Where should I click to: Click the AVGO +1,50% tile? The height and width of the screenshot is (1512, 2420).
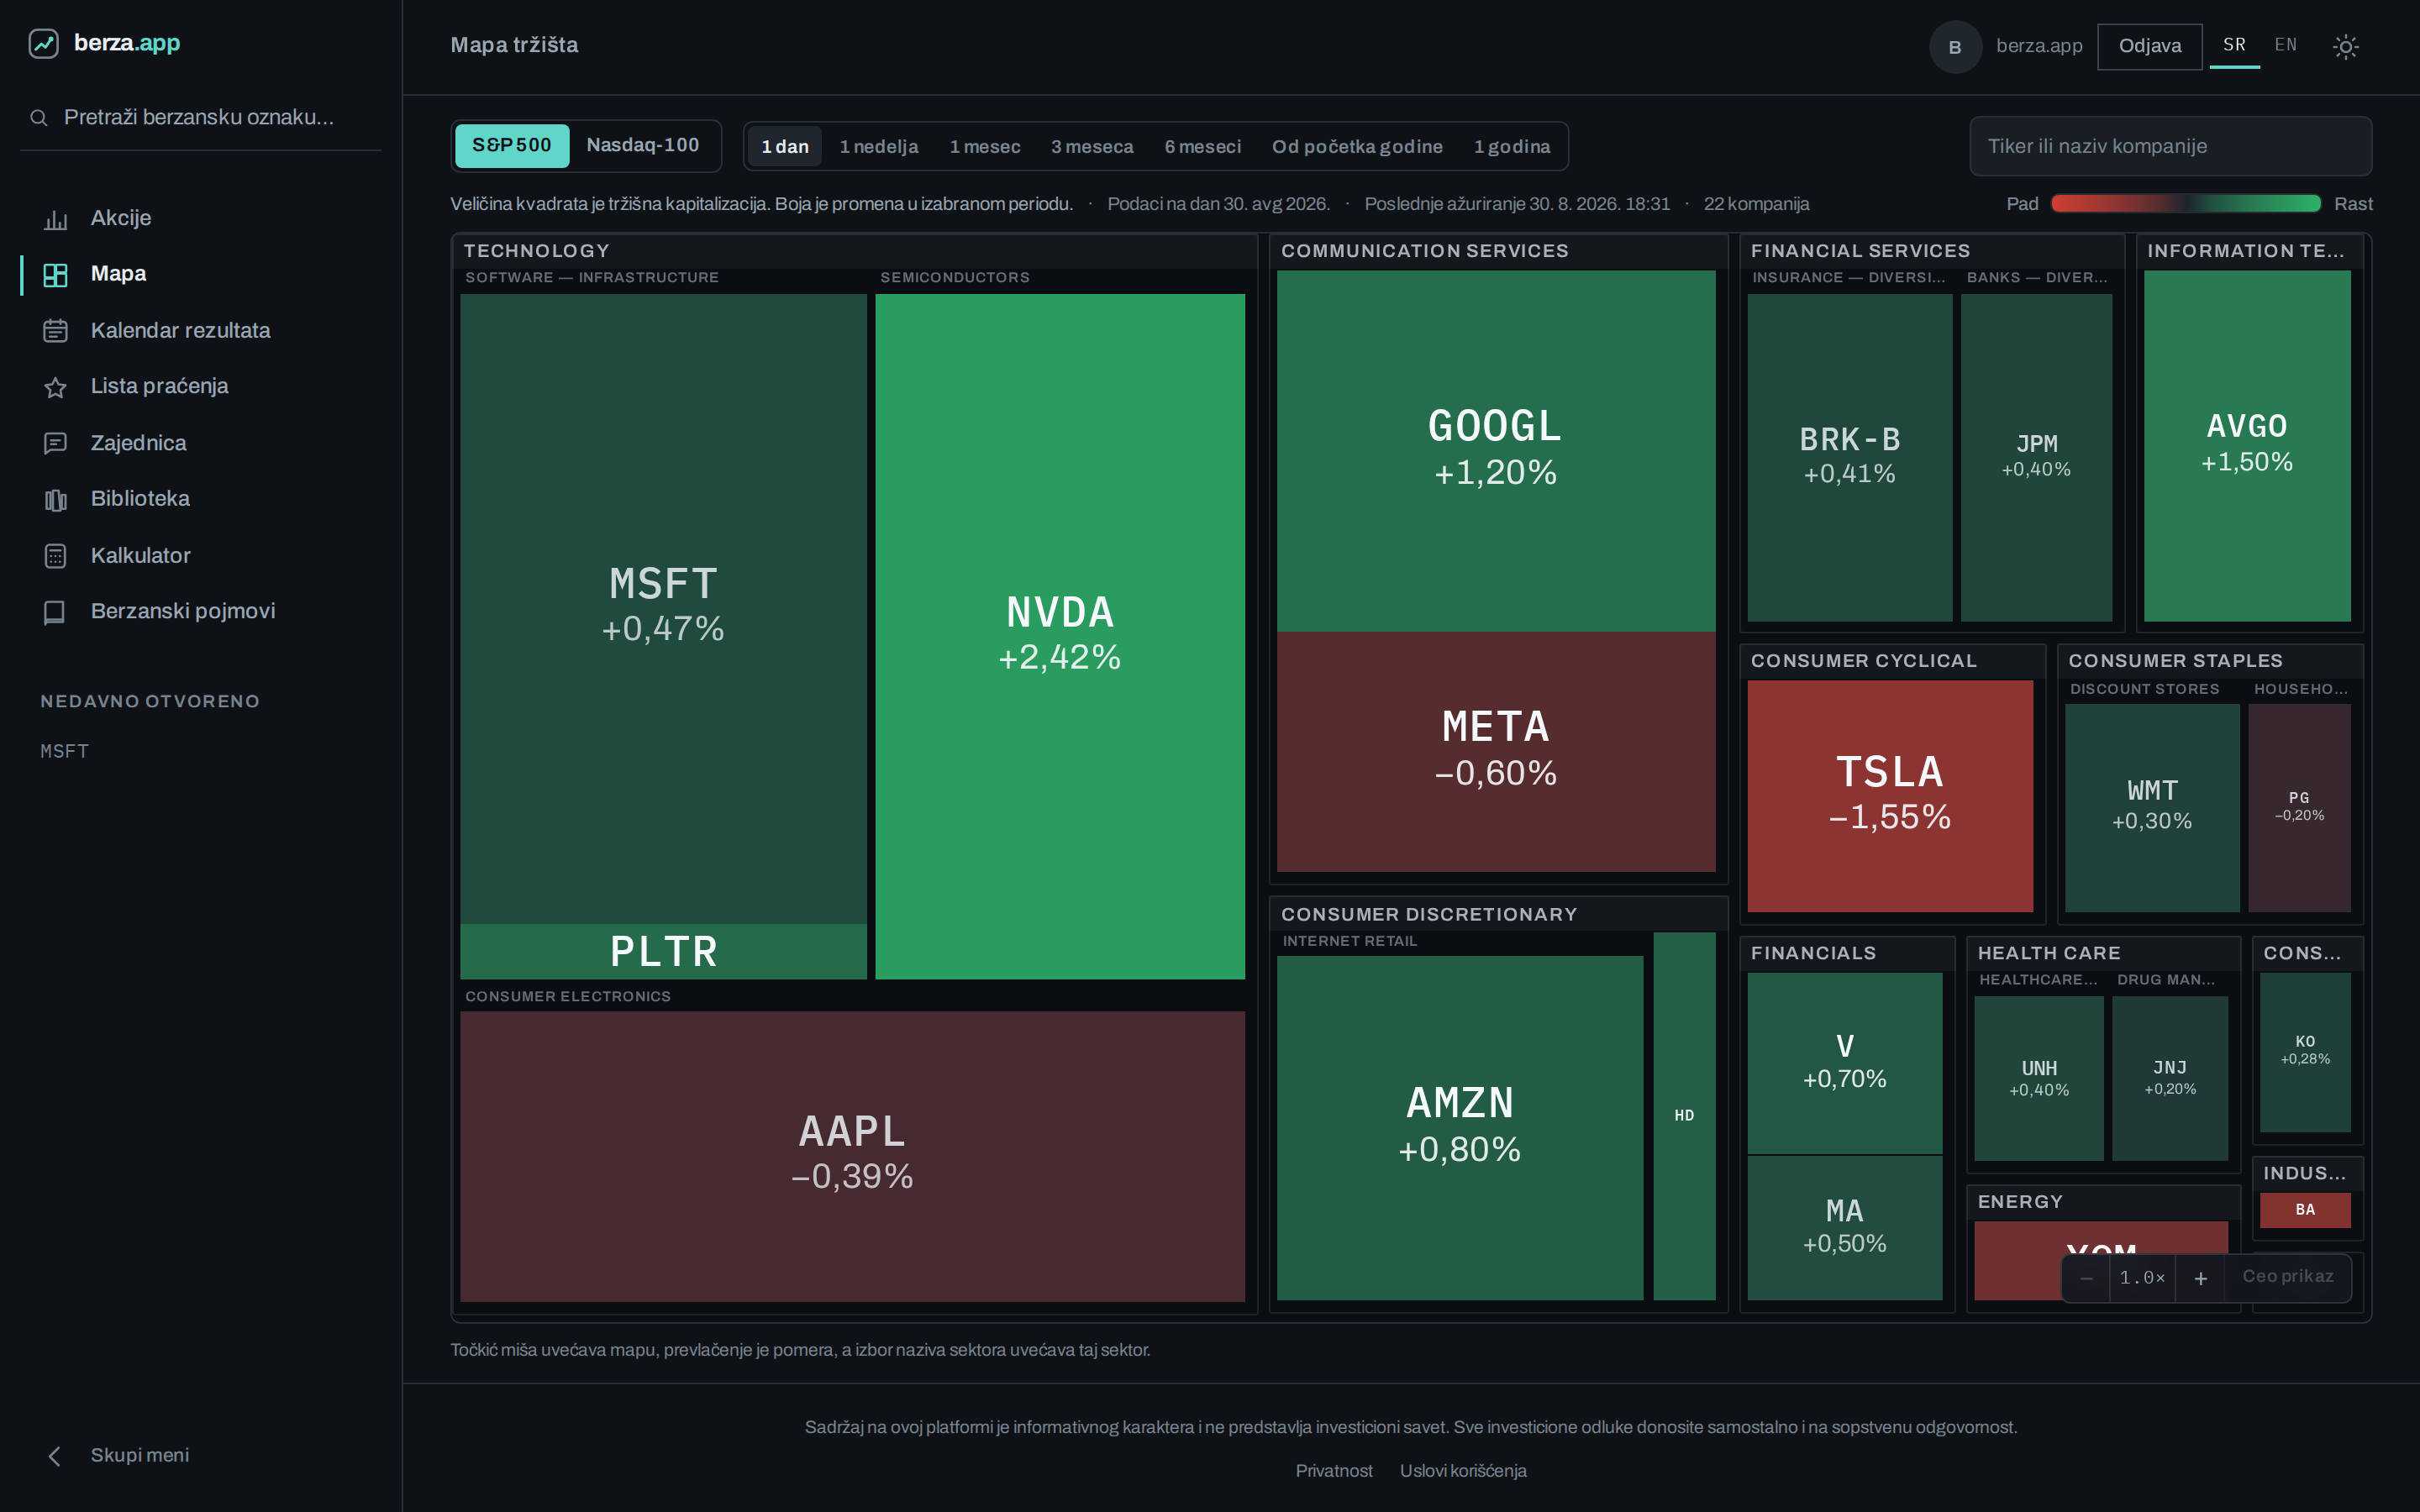click(2247, 446)
